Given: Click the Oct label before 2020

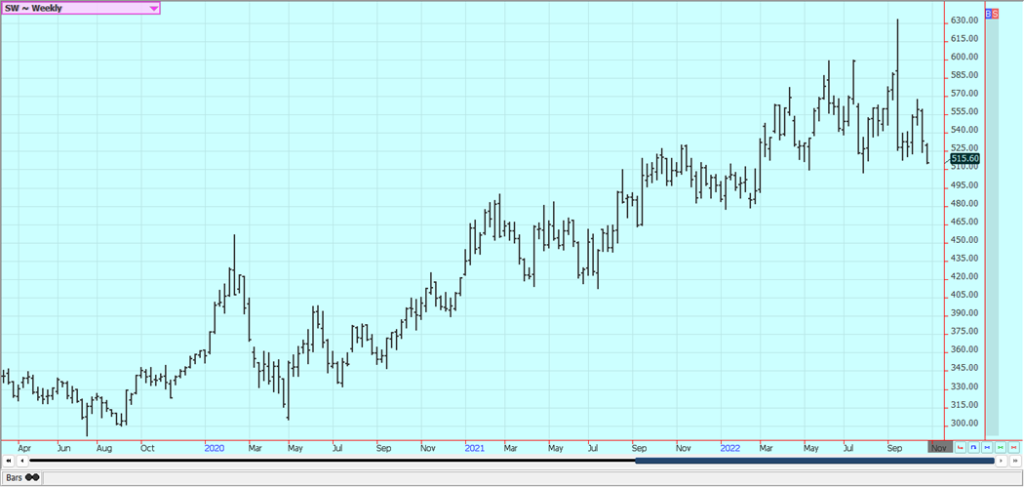Looking at the screenshot, I should [148, 448].
